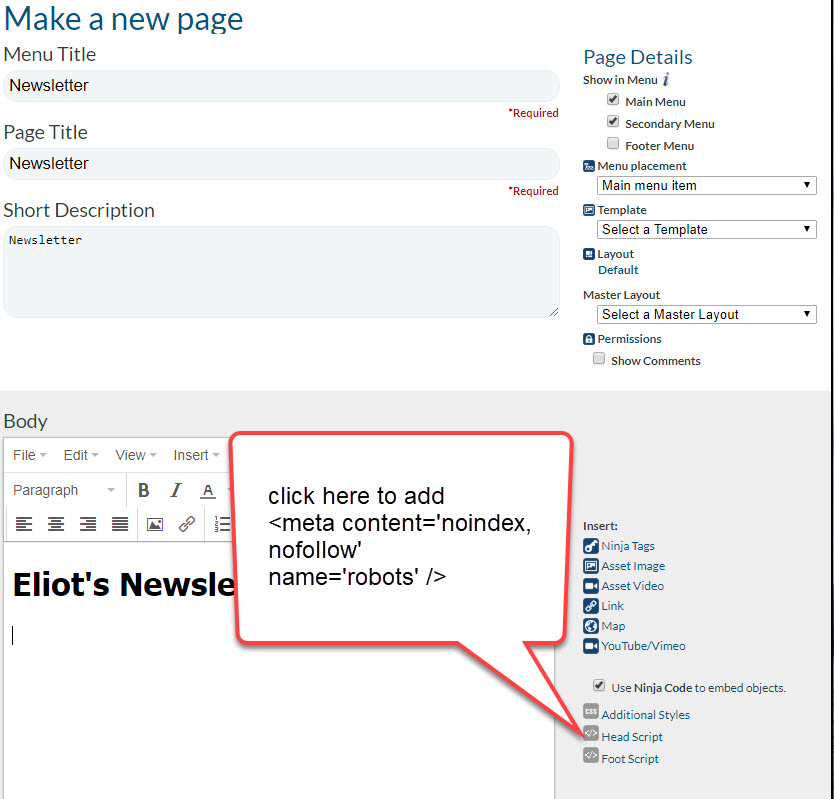Click the Link insert icon
Viewport: 834px width, 799px height.
tap(590, 606)
